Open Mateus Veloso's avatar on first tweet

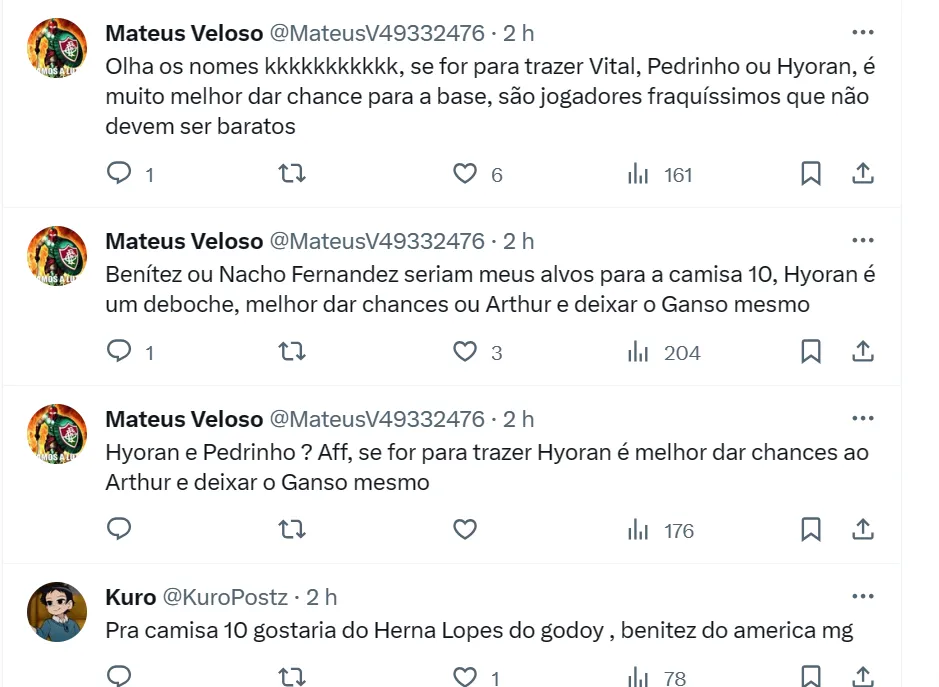(x=56, y=48)
